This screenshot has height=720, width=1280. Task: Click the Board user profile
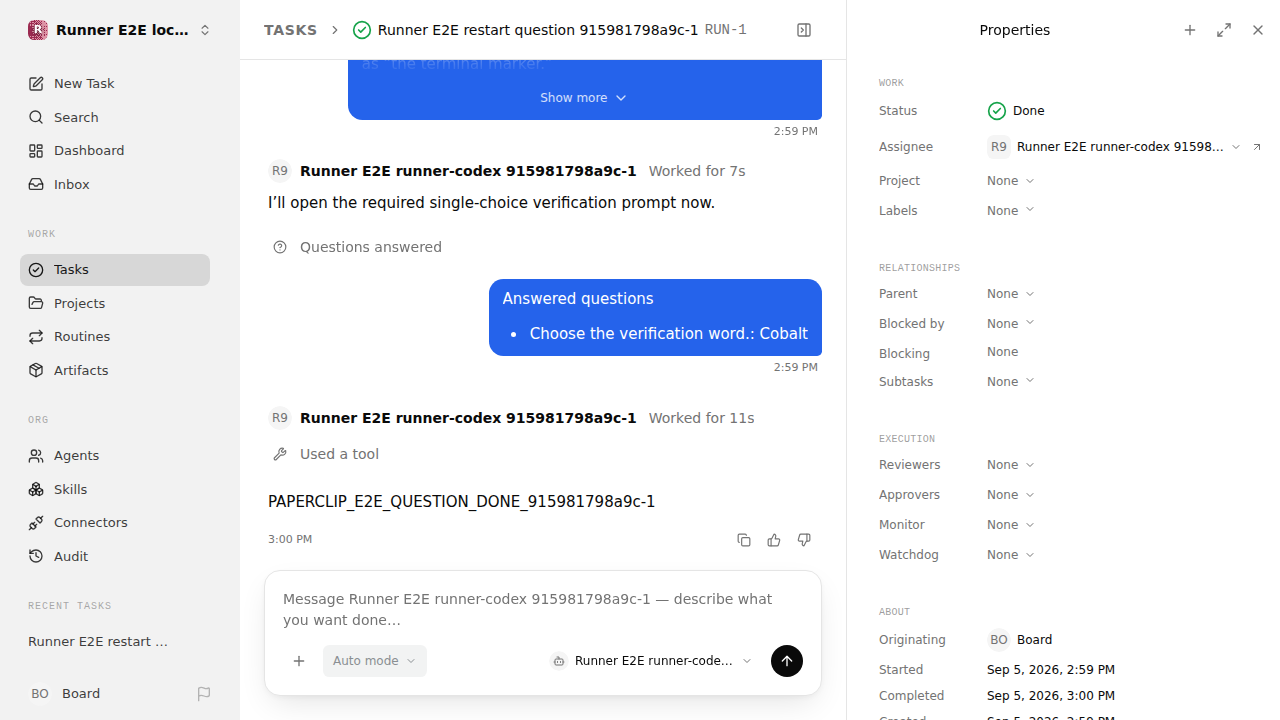(x=66, y=693)
